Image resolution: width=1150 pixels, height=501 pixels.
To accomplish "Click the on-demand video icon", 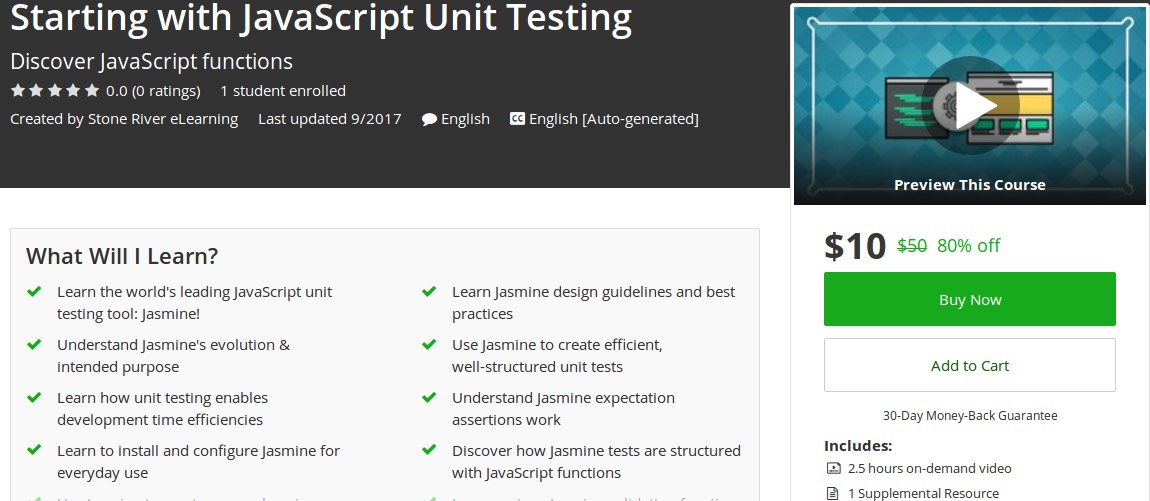I will coord(833,468).
